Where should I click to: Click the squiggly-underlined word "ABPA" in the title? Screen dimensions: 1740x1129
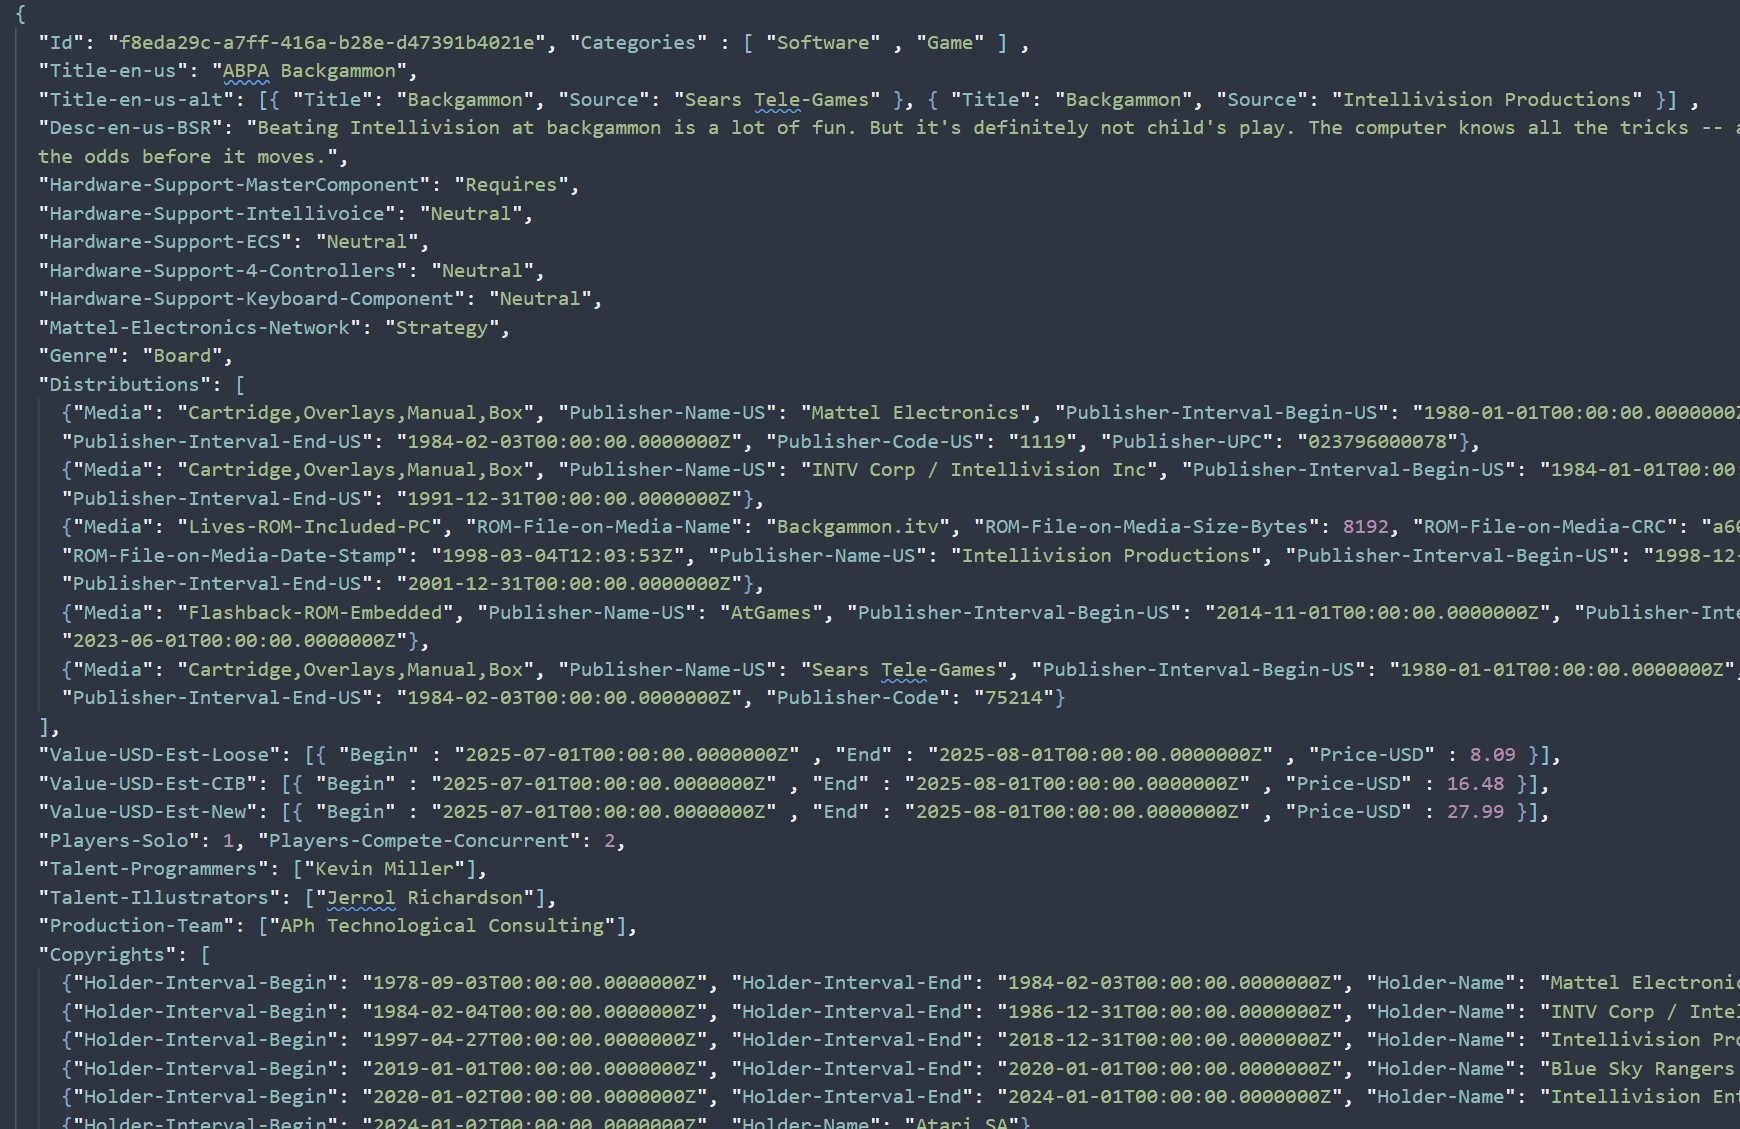point(245,71)
